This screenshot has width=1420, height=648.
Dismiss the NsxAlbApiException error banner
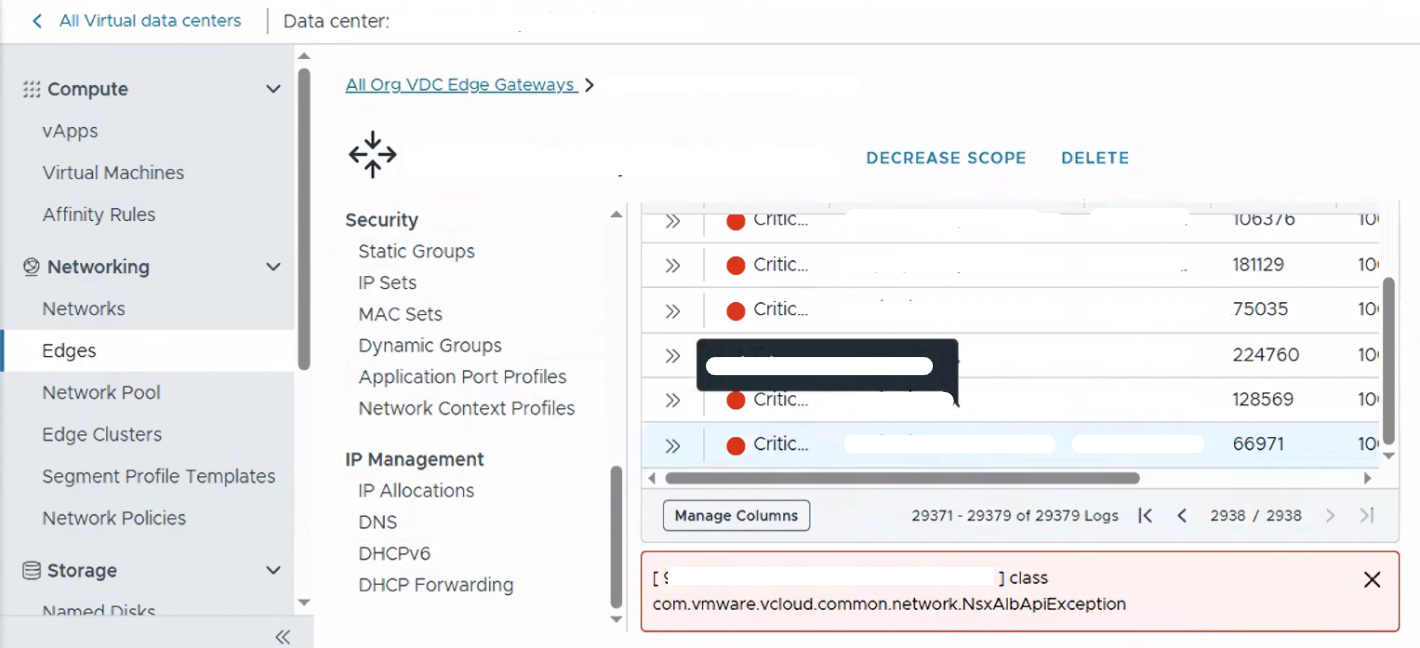pyautogui.click(x=1372, y=580)
